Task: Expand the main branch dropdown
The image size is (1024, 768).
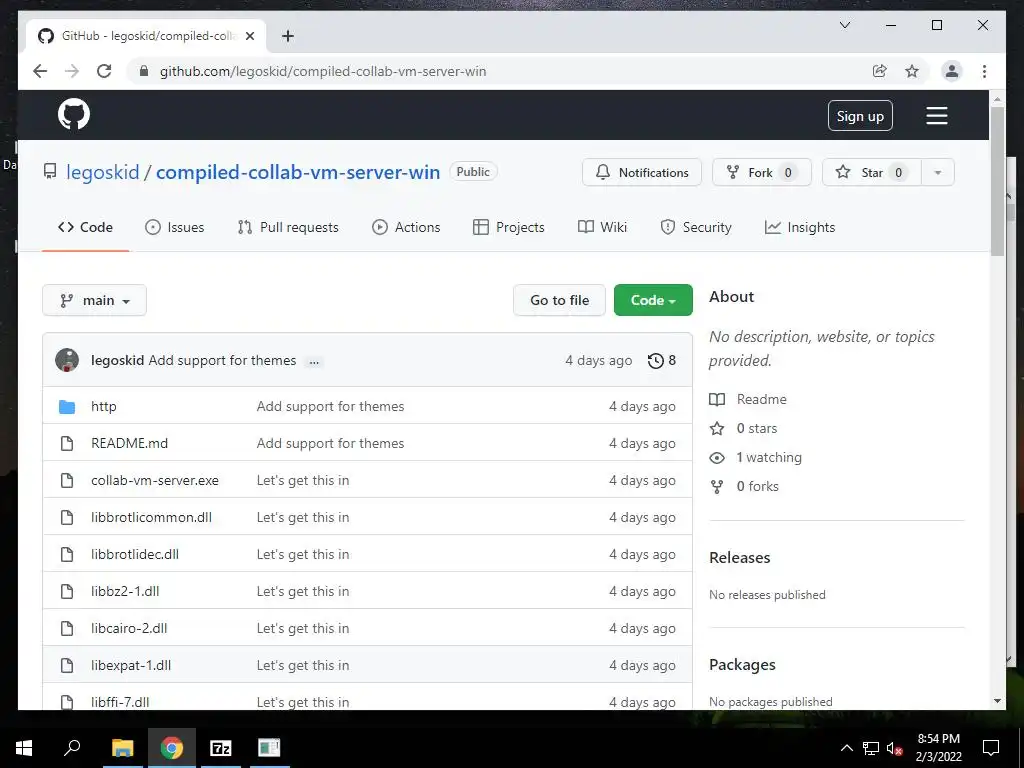Action: click(x=95, y=300)
